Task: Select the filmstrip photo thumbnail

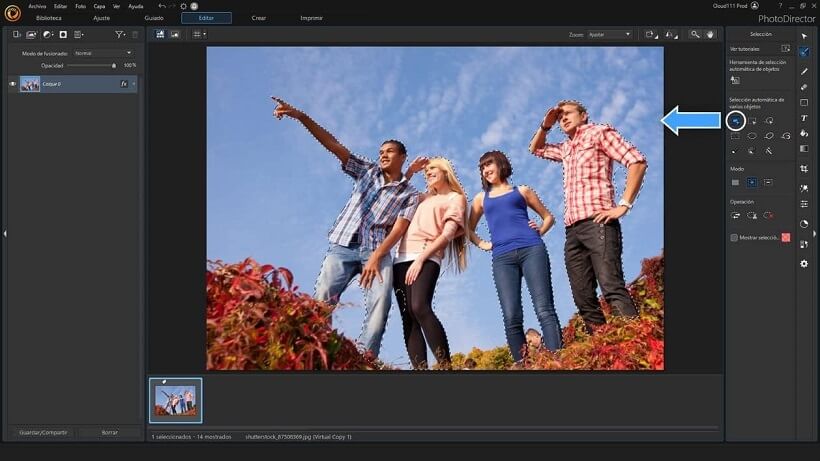Action: pos(176,400)
